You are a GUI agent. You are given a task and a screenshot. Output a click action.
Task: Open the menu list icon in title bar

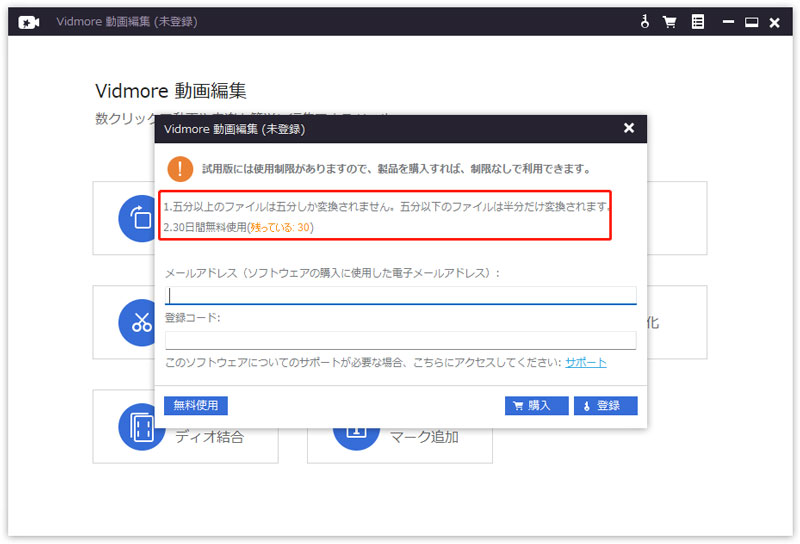697,21
